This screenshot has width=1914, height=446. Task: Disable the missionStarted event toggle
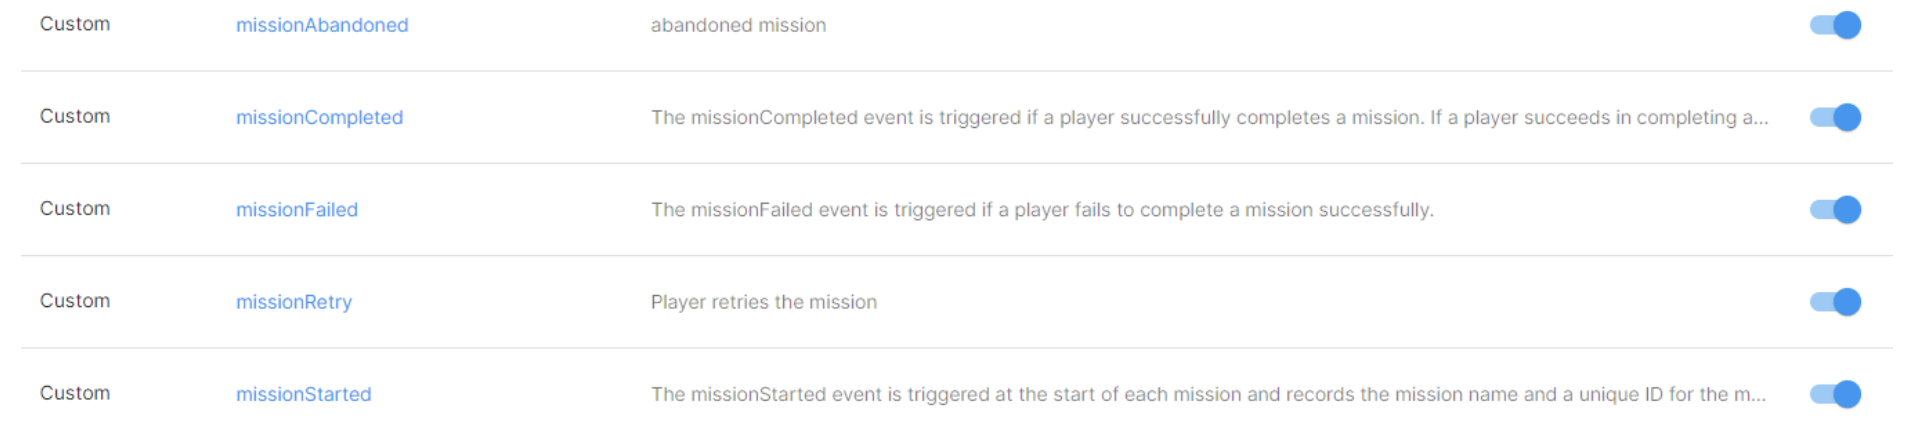(1835, 394)
